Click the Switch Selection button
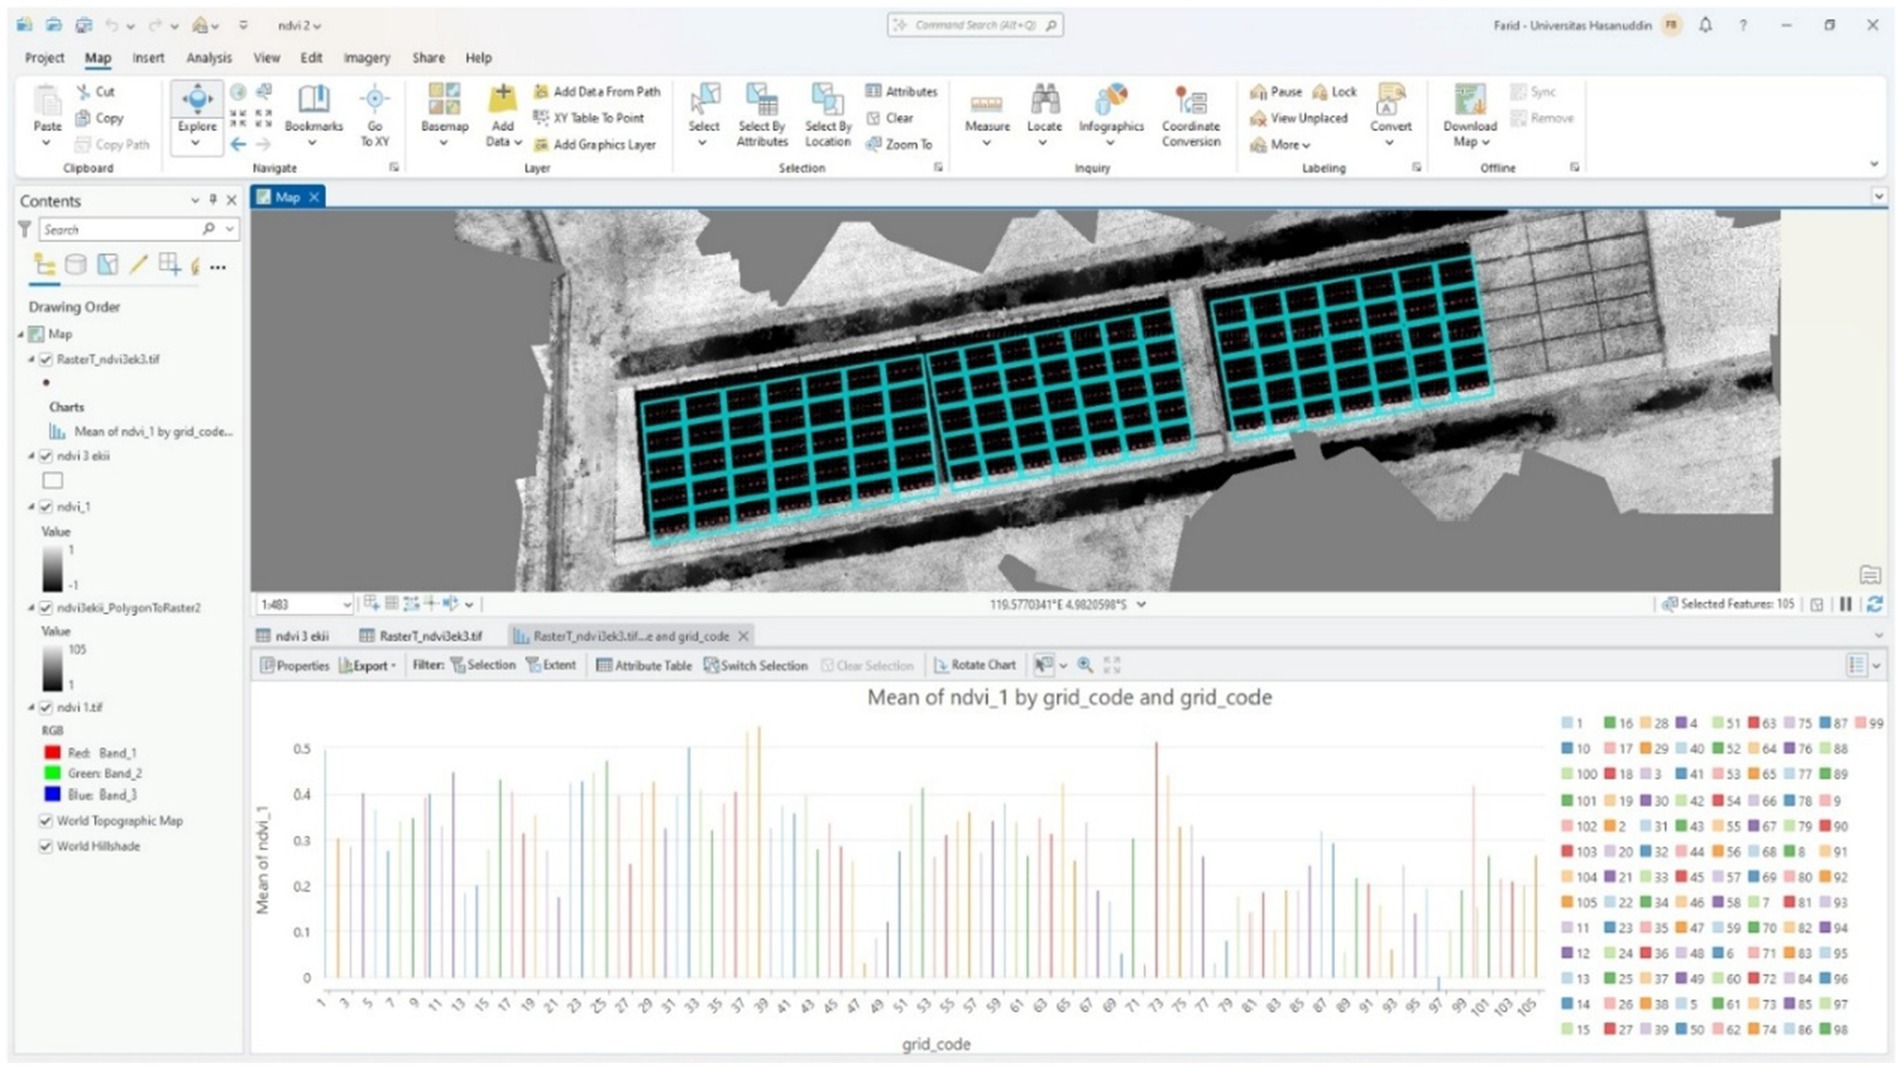Viewport: 1902px width, 1069px height. point(755,666)
